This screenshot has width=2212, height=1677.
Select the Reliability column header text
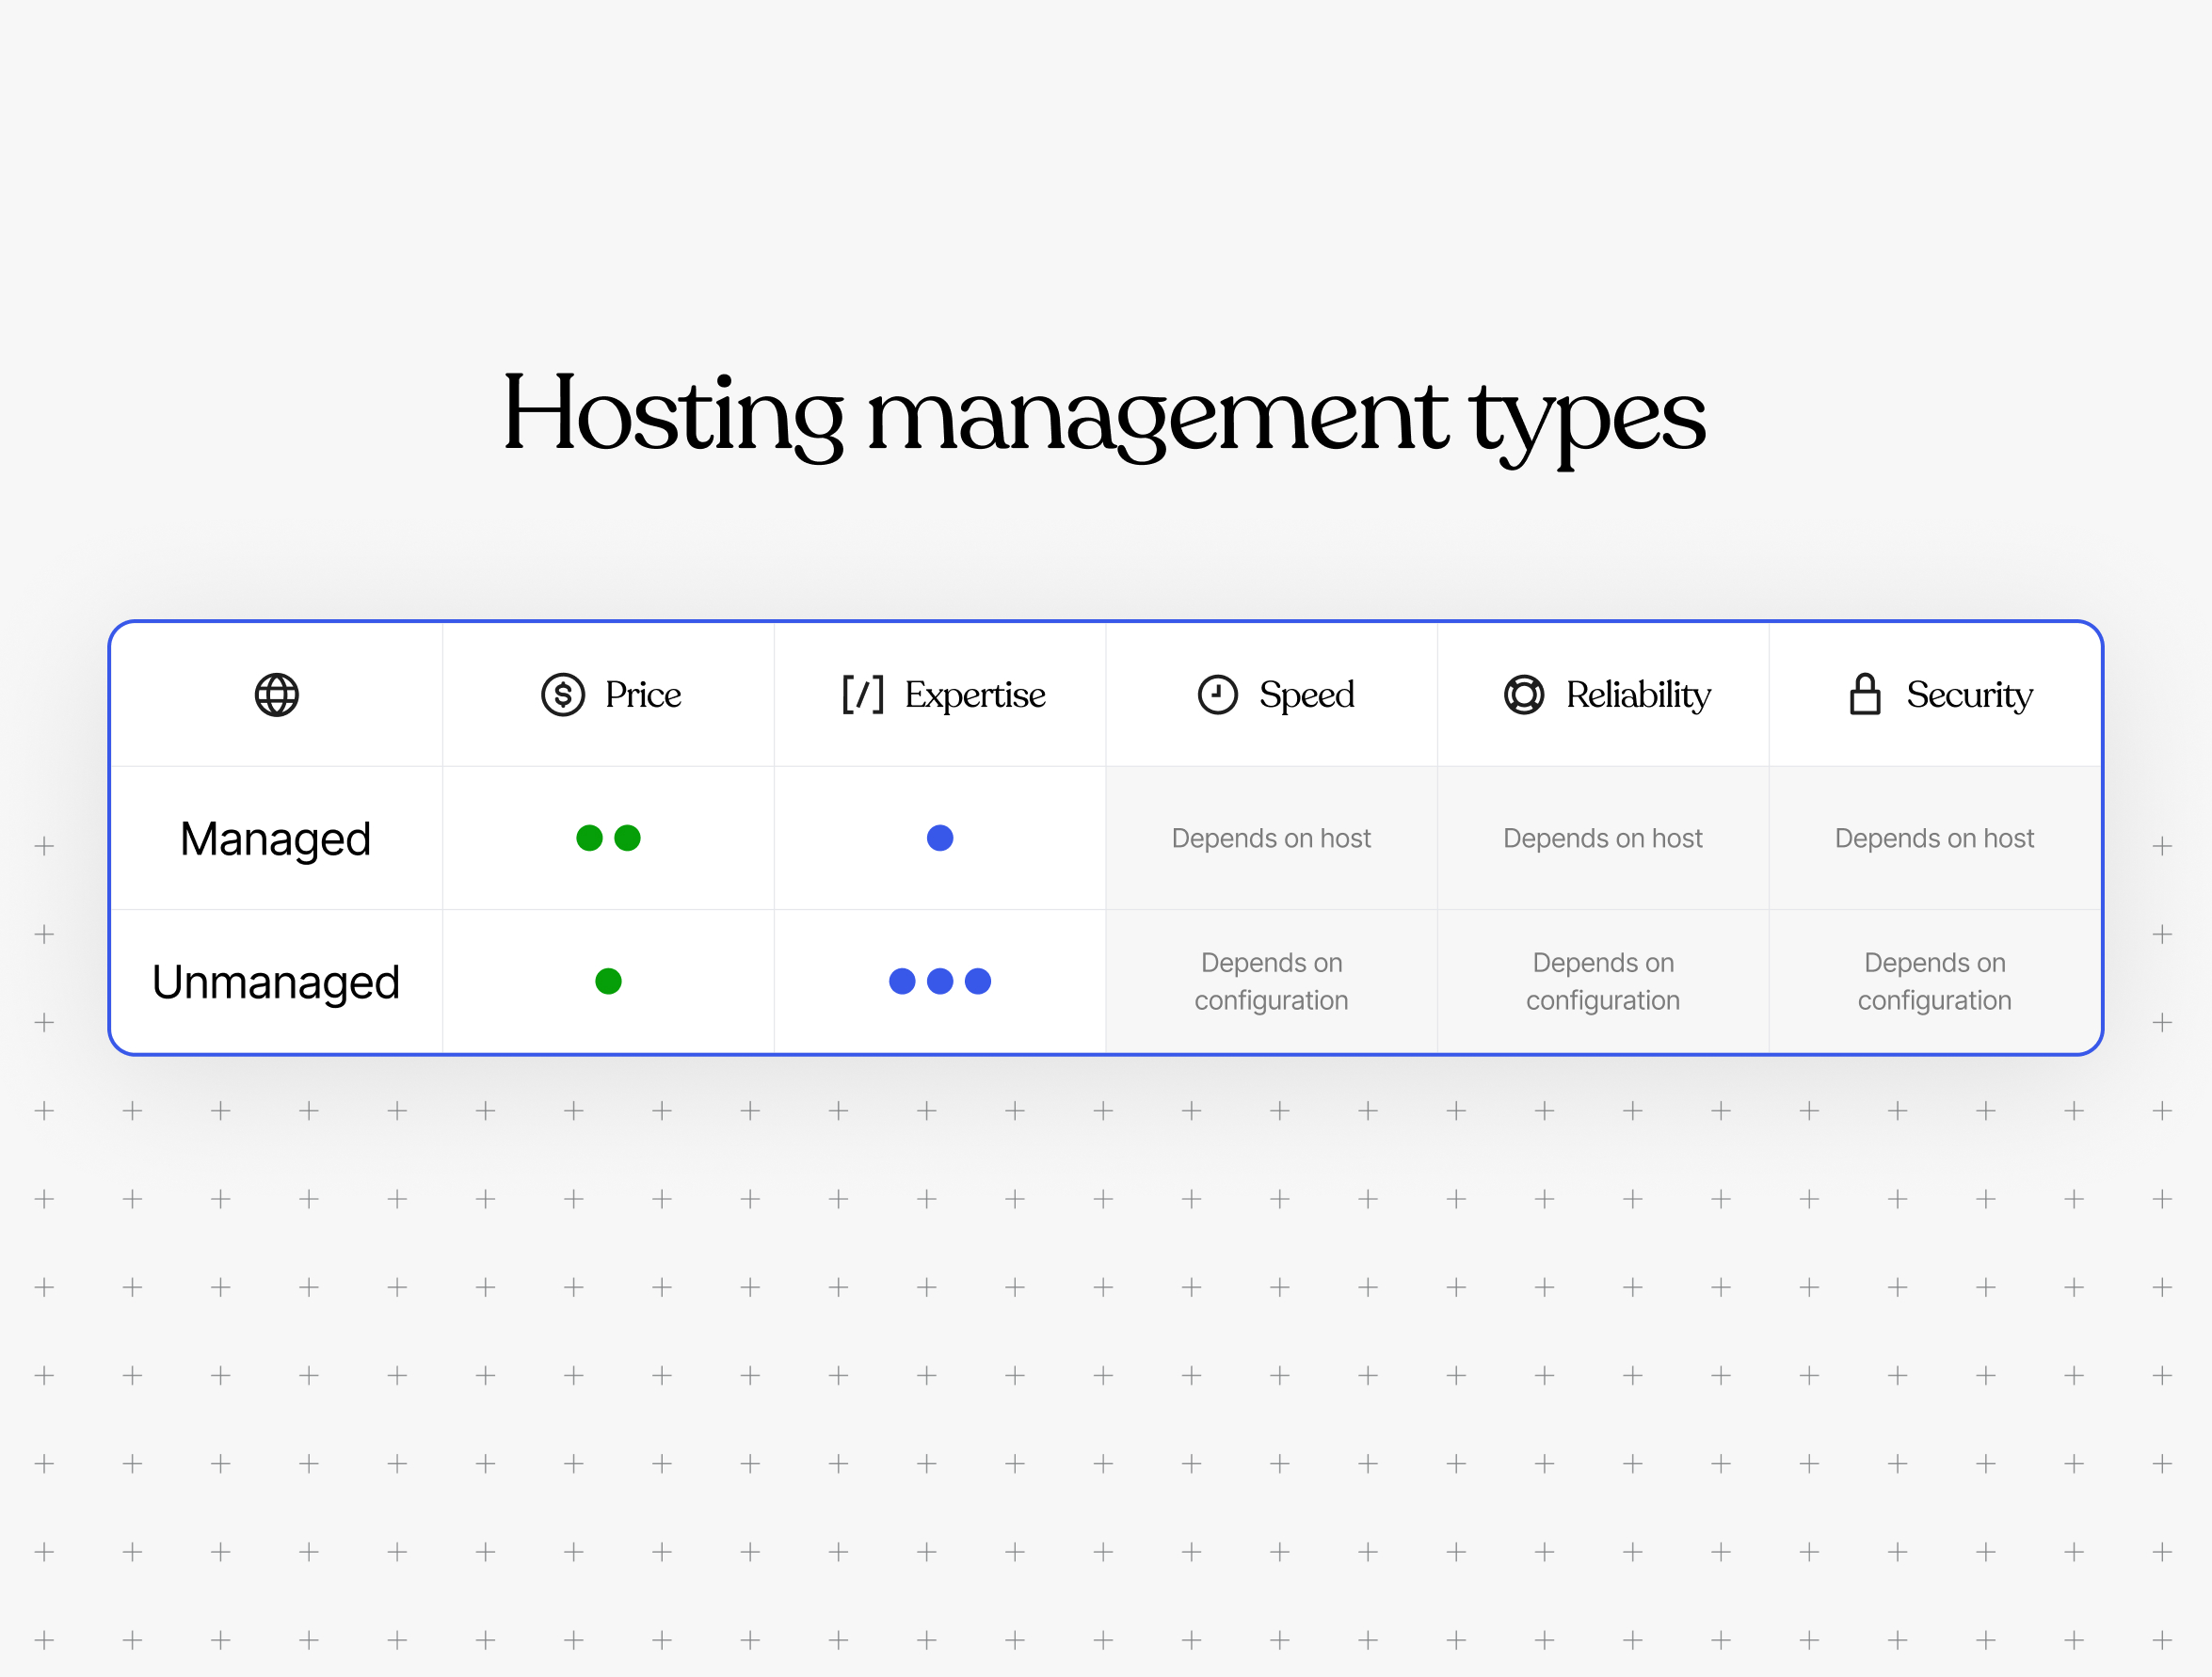pyautogui.click(x=1638, y=695)
